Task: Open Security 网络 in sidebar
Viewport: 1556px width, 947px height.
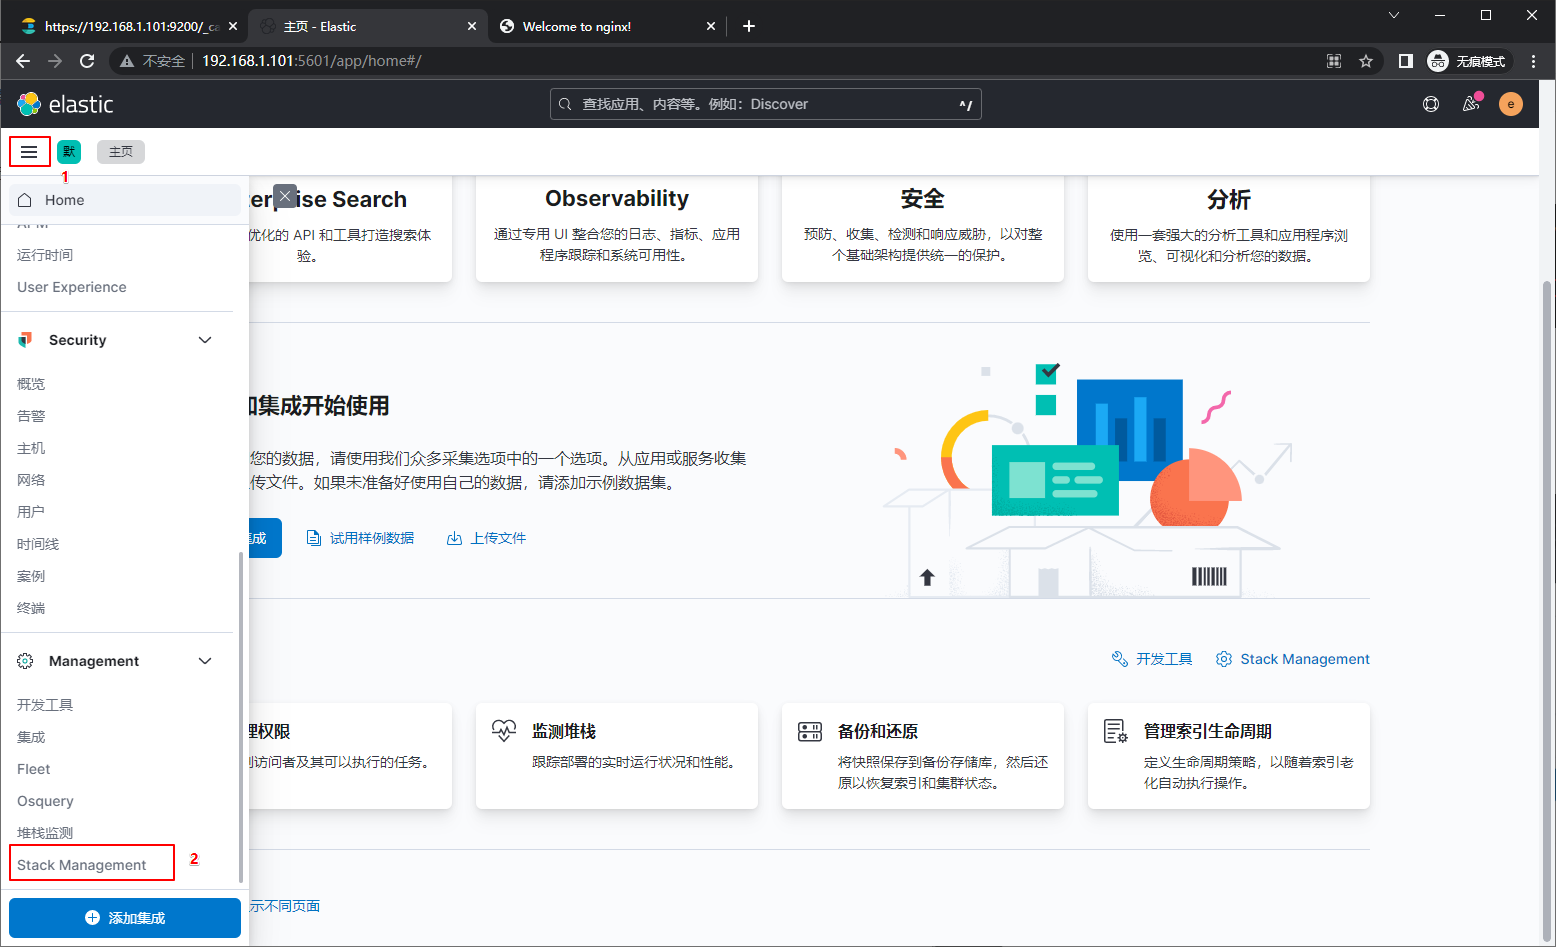Action: click(31, 480)
